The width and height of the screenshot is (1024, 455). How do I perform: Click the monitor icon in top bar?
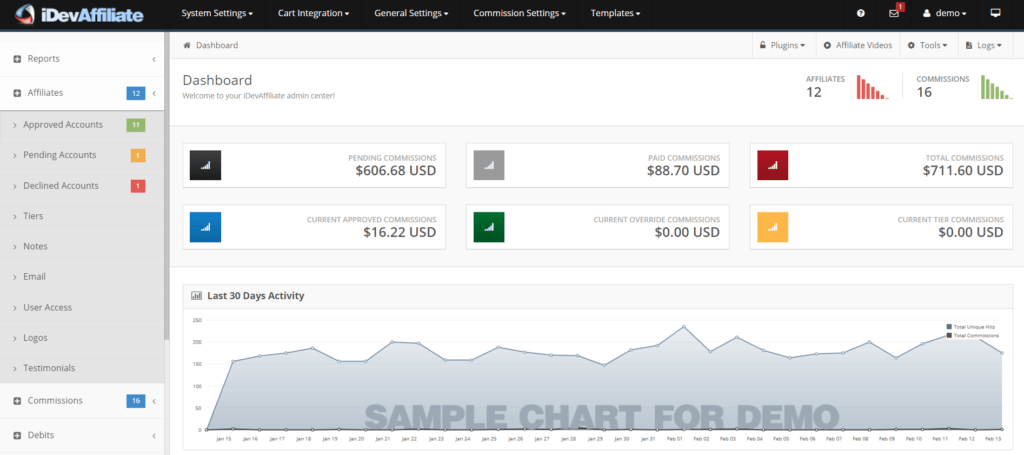pyautogui.click(x=994, y=14)
